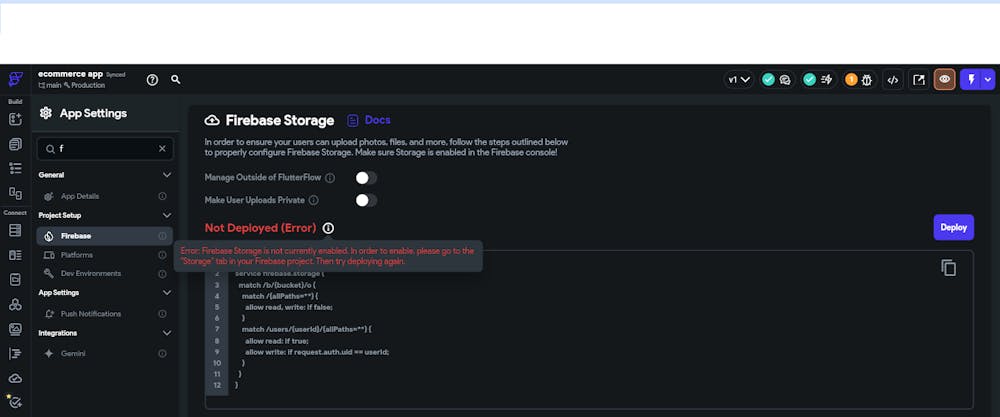Toggle Make User Uploads Private switch
Screen dimensions: 1000x417
point(366,200)
